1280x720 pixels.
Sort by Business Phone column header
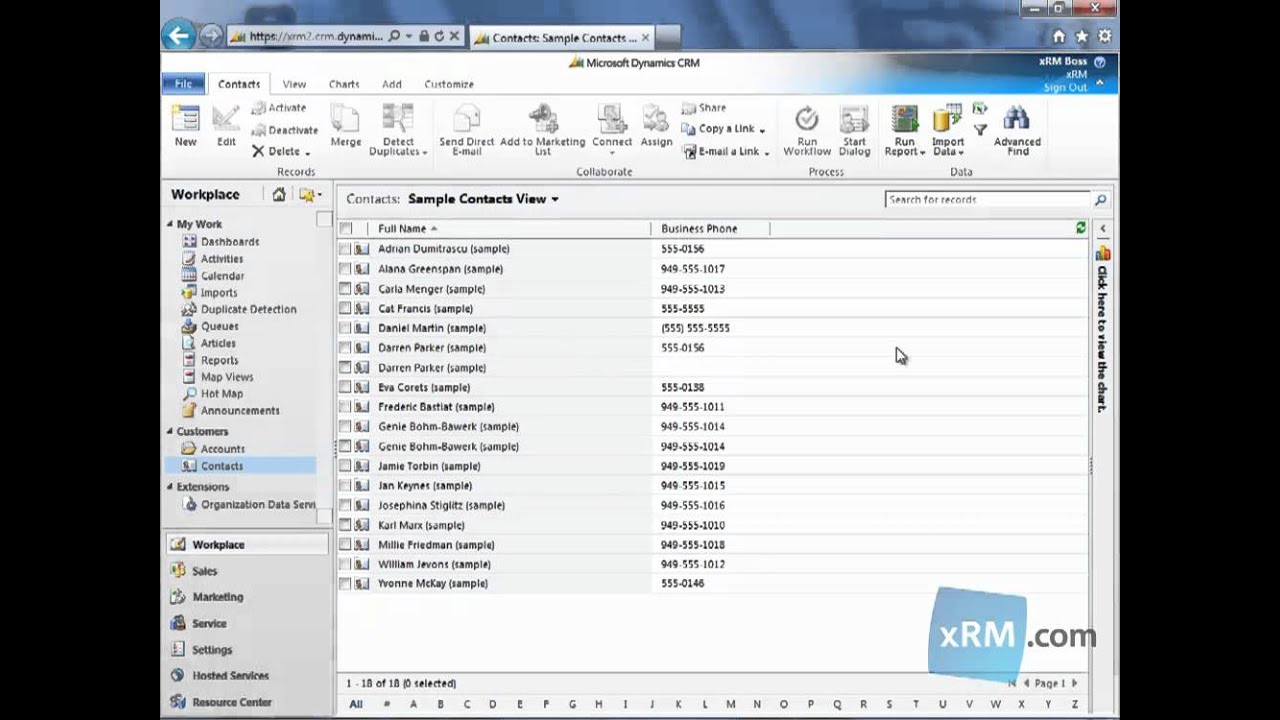(x=699, y=229)
